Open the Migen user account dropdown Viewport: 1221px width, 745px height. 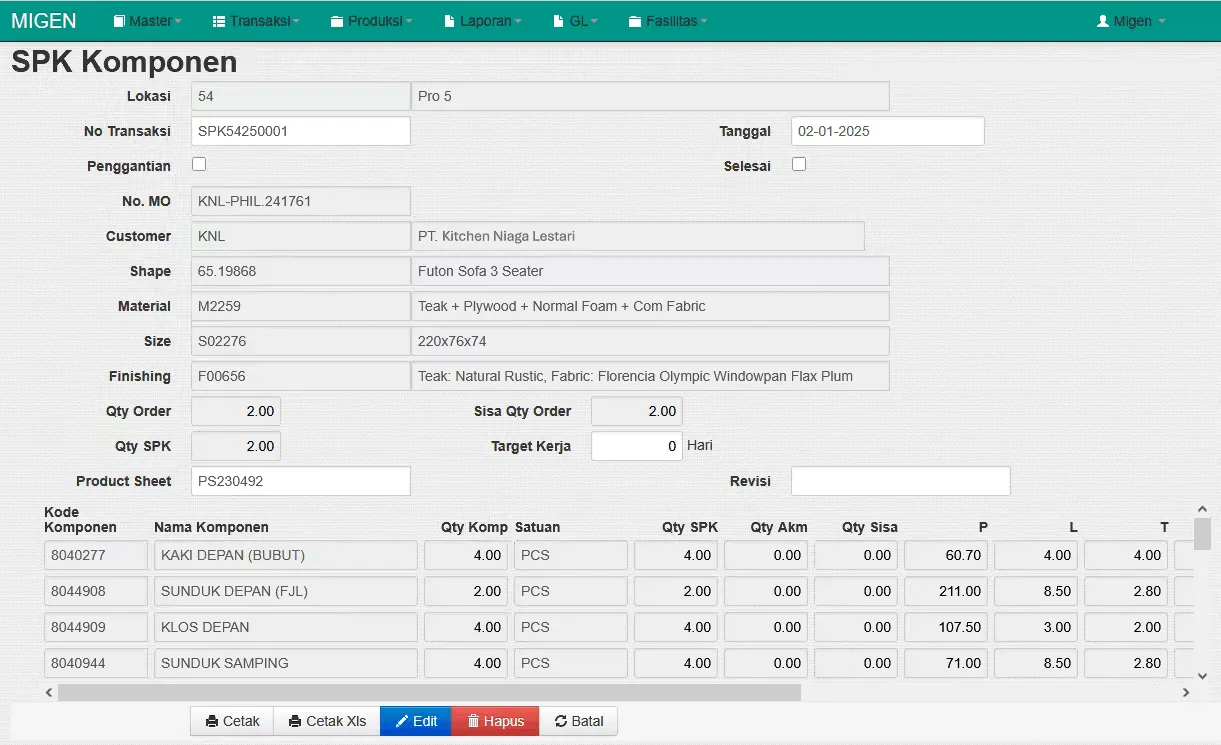coord(1131,21)
